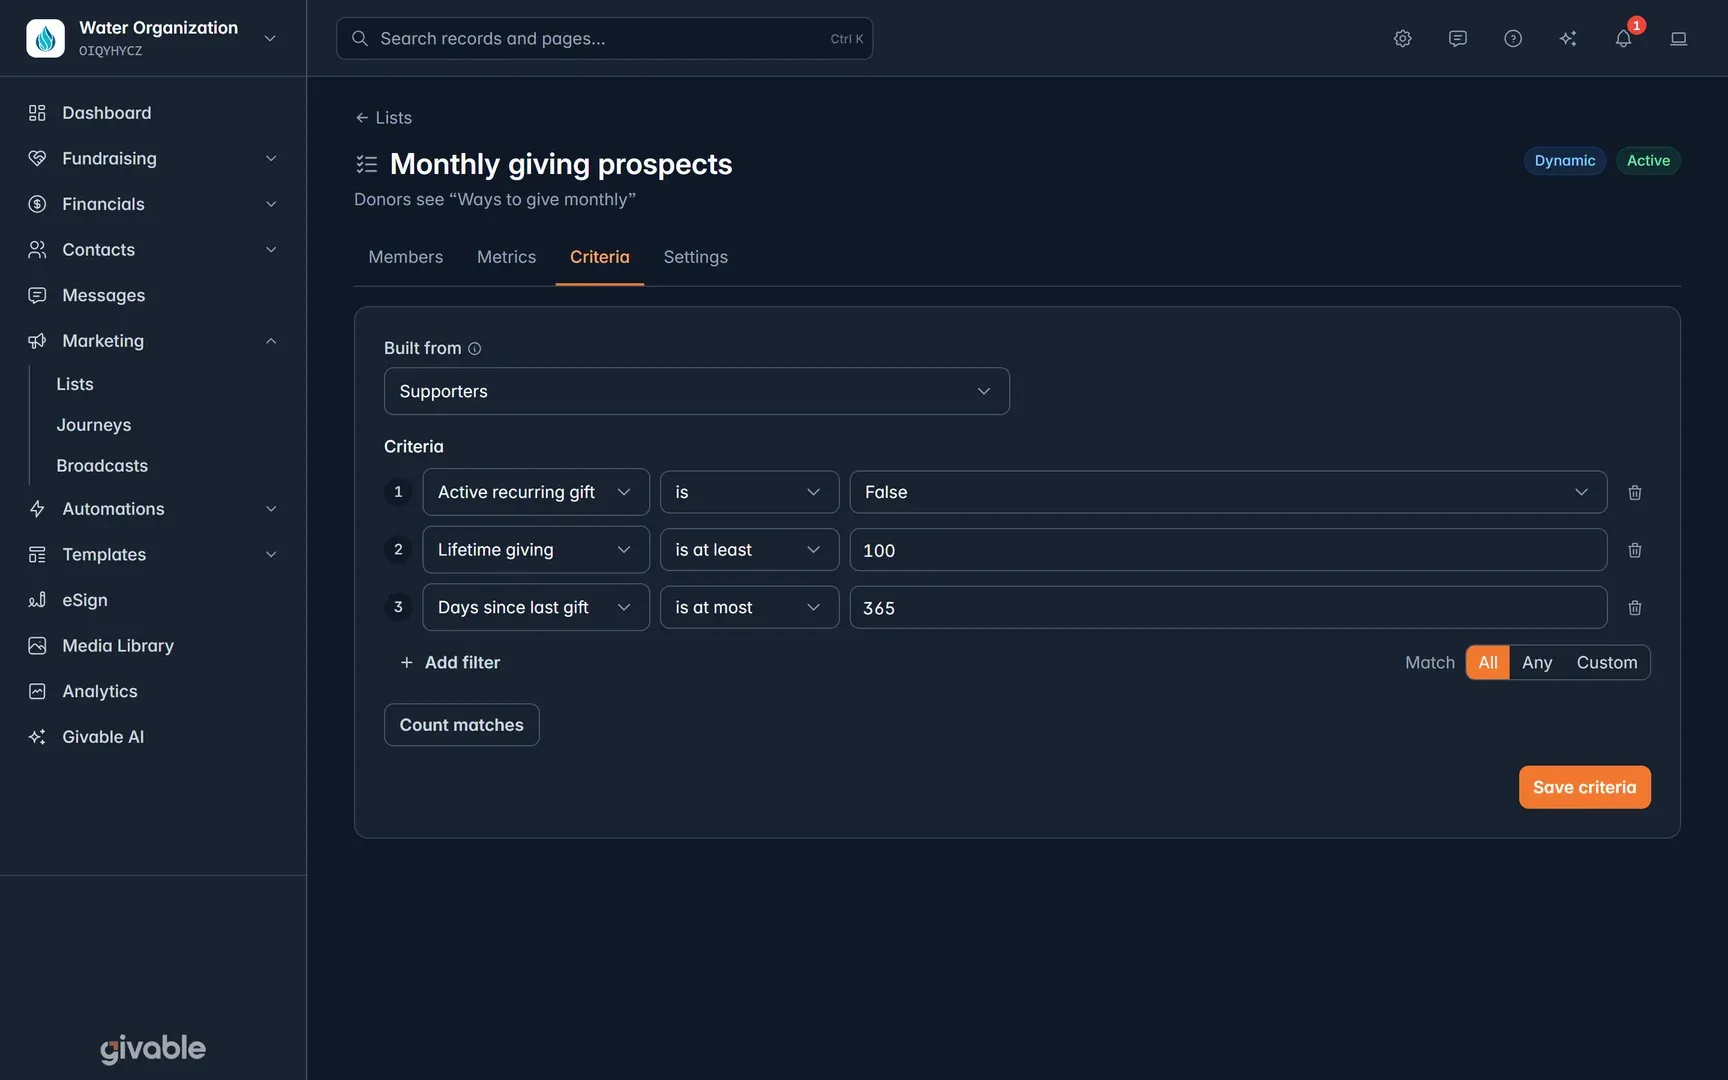Open notifications bell

pos(1623,38)
